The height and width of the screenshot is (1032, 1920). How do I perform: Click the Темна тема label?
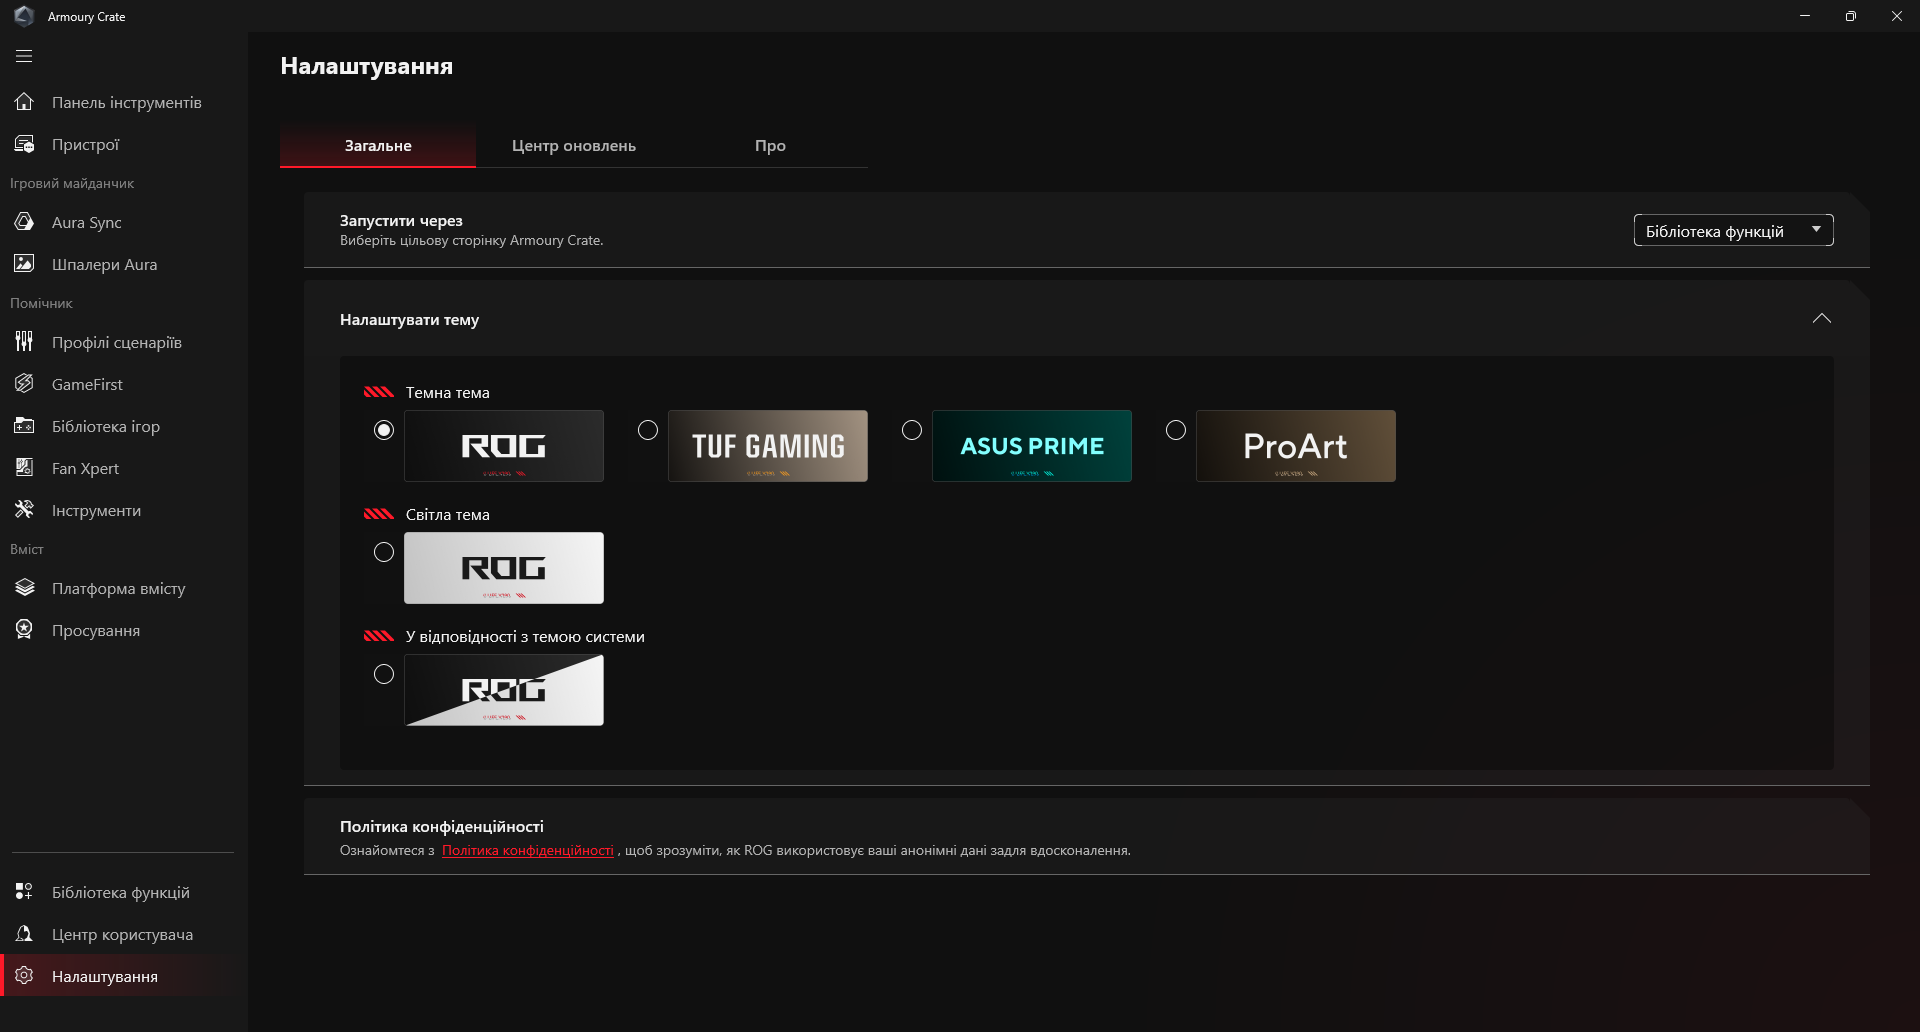pyautogui.click(x=448, y=393)
